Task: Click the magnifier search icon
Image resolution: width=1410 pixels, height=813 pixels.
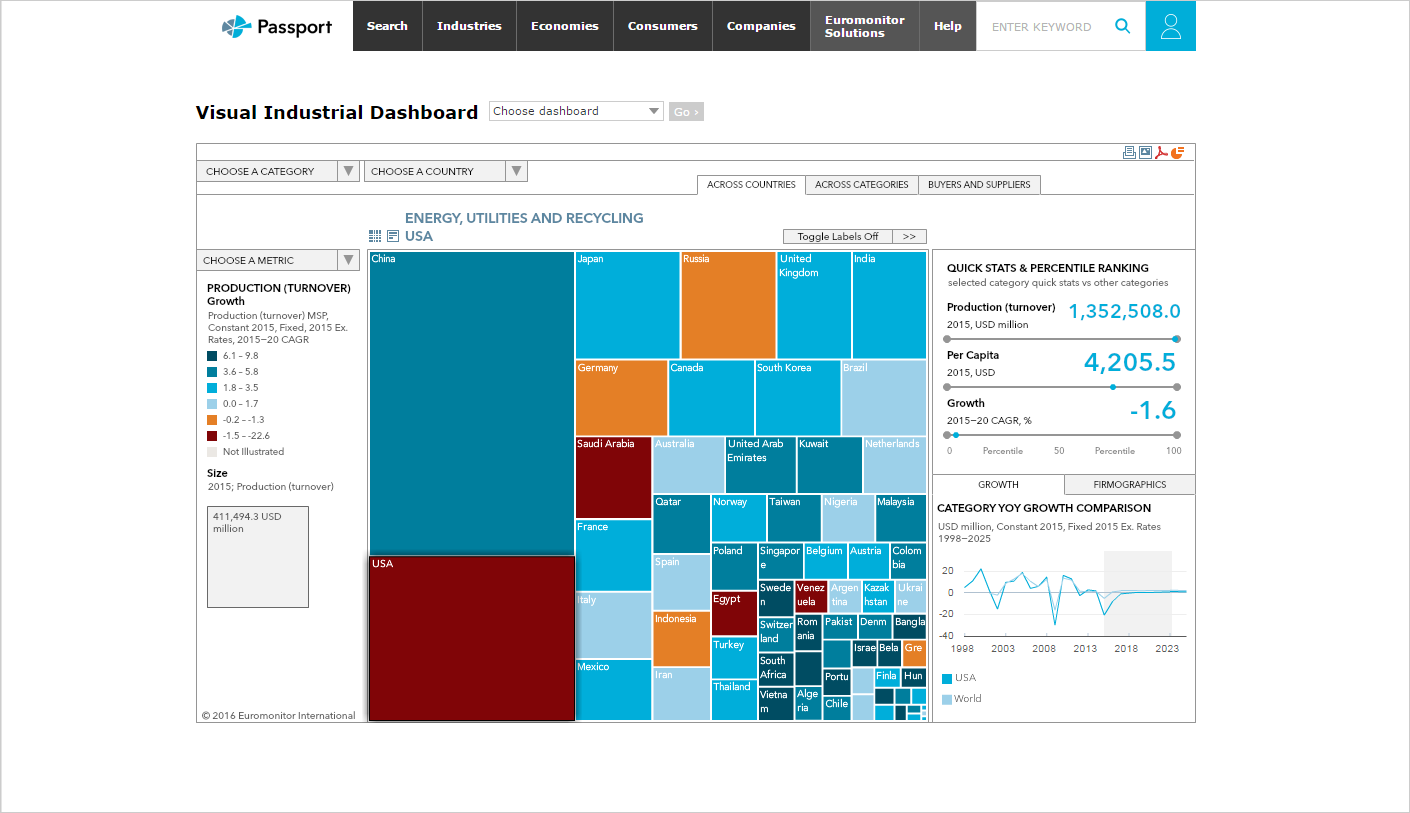Action: [x=1123, y=26]
